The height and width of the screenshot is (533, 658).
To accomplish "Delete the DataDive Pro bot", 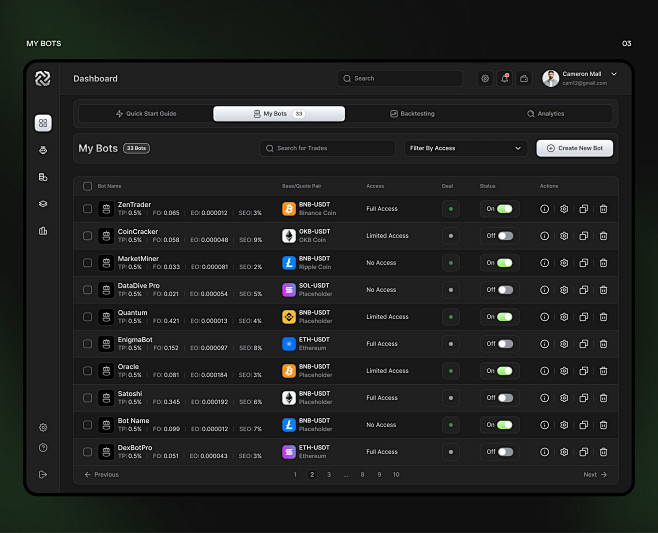I will pyautogui.click(x=603, y=290).
